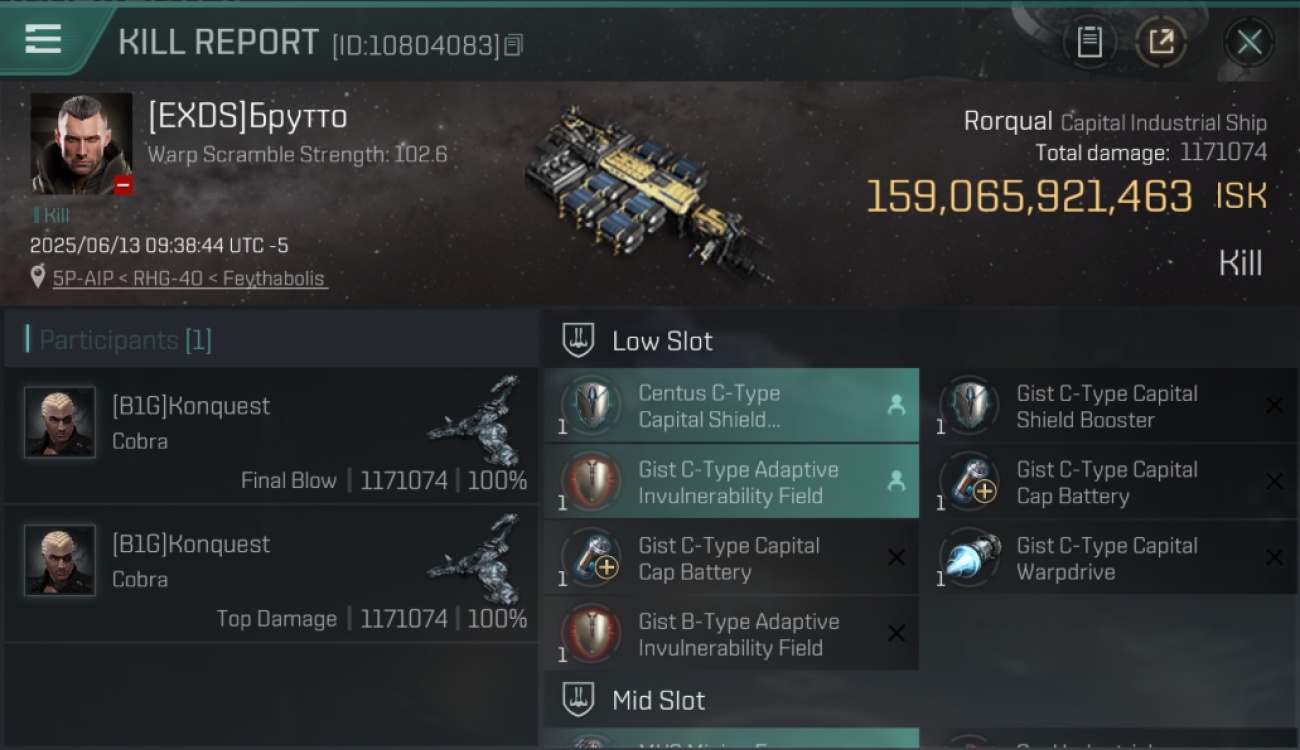The image size is (1300, 750).
Task: Click Gist C-Type Capital Warpdrive icon
Action: click(969, 558)
